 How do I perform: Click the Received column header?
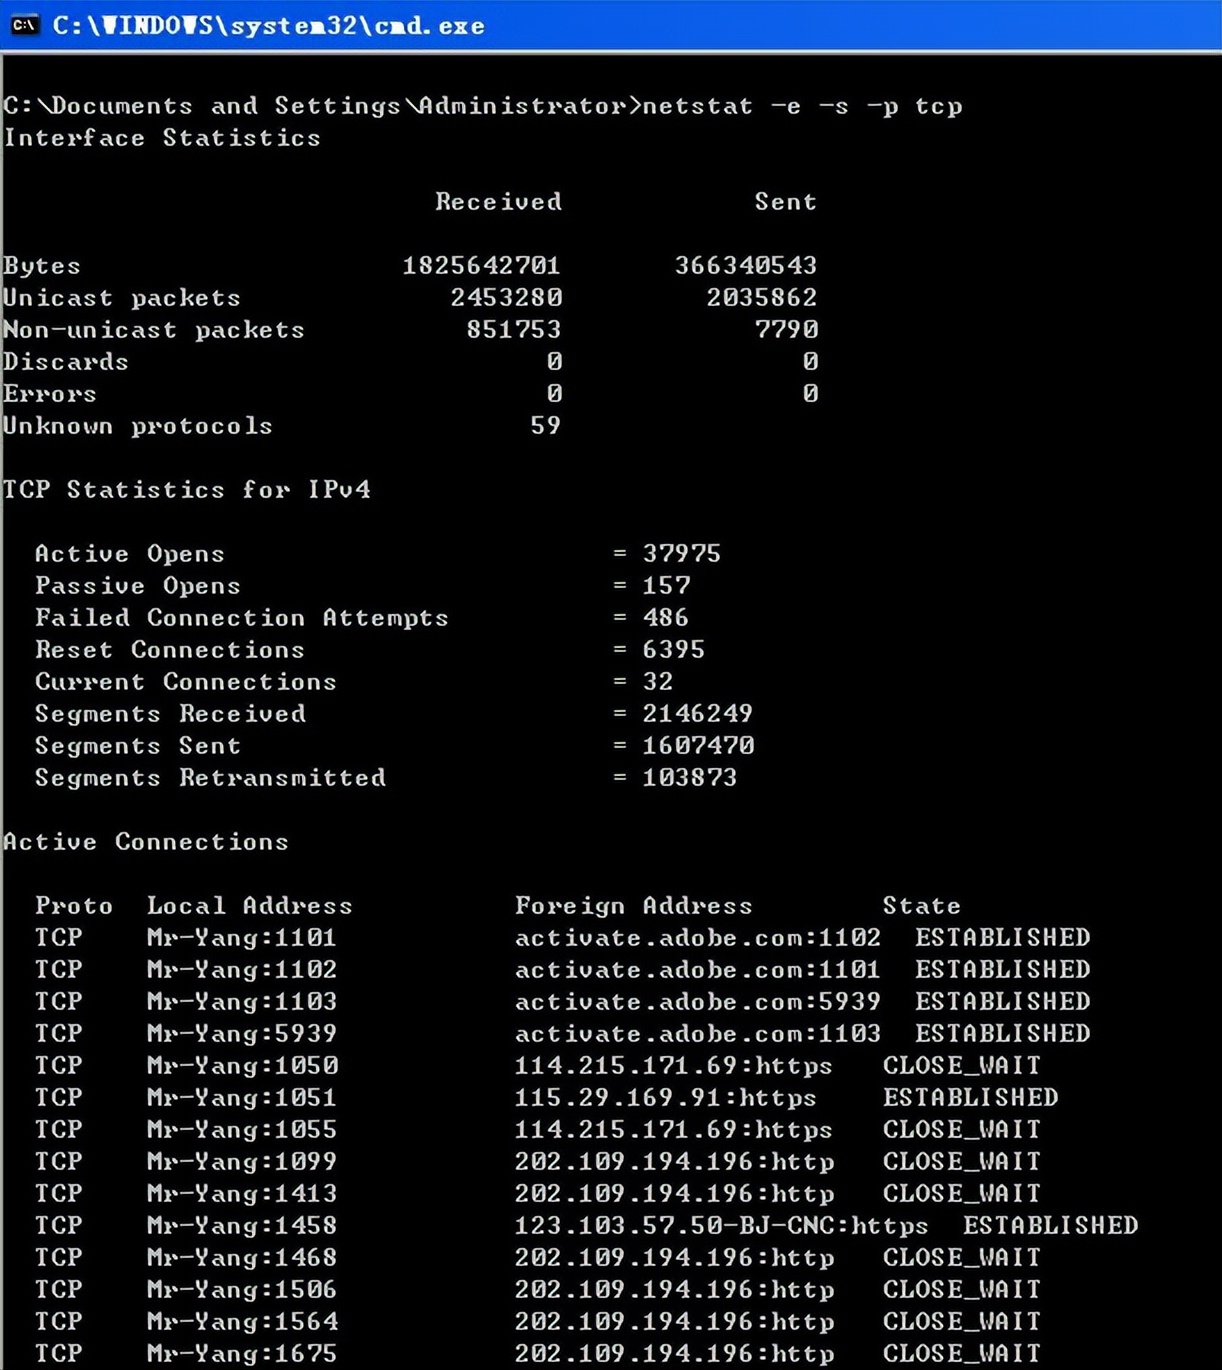[x=497, y=201]
